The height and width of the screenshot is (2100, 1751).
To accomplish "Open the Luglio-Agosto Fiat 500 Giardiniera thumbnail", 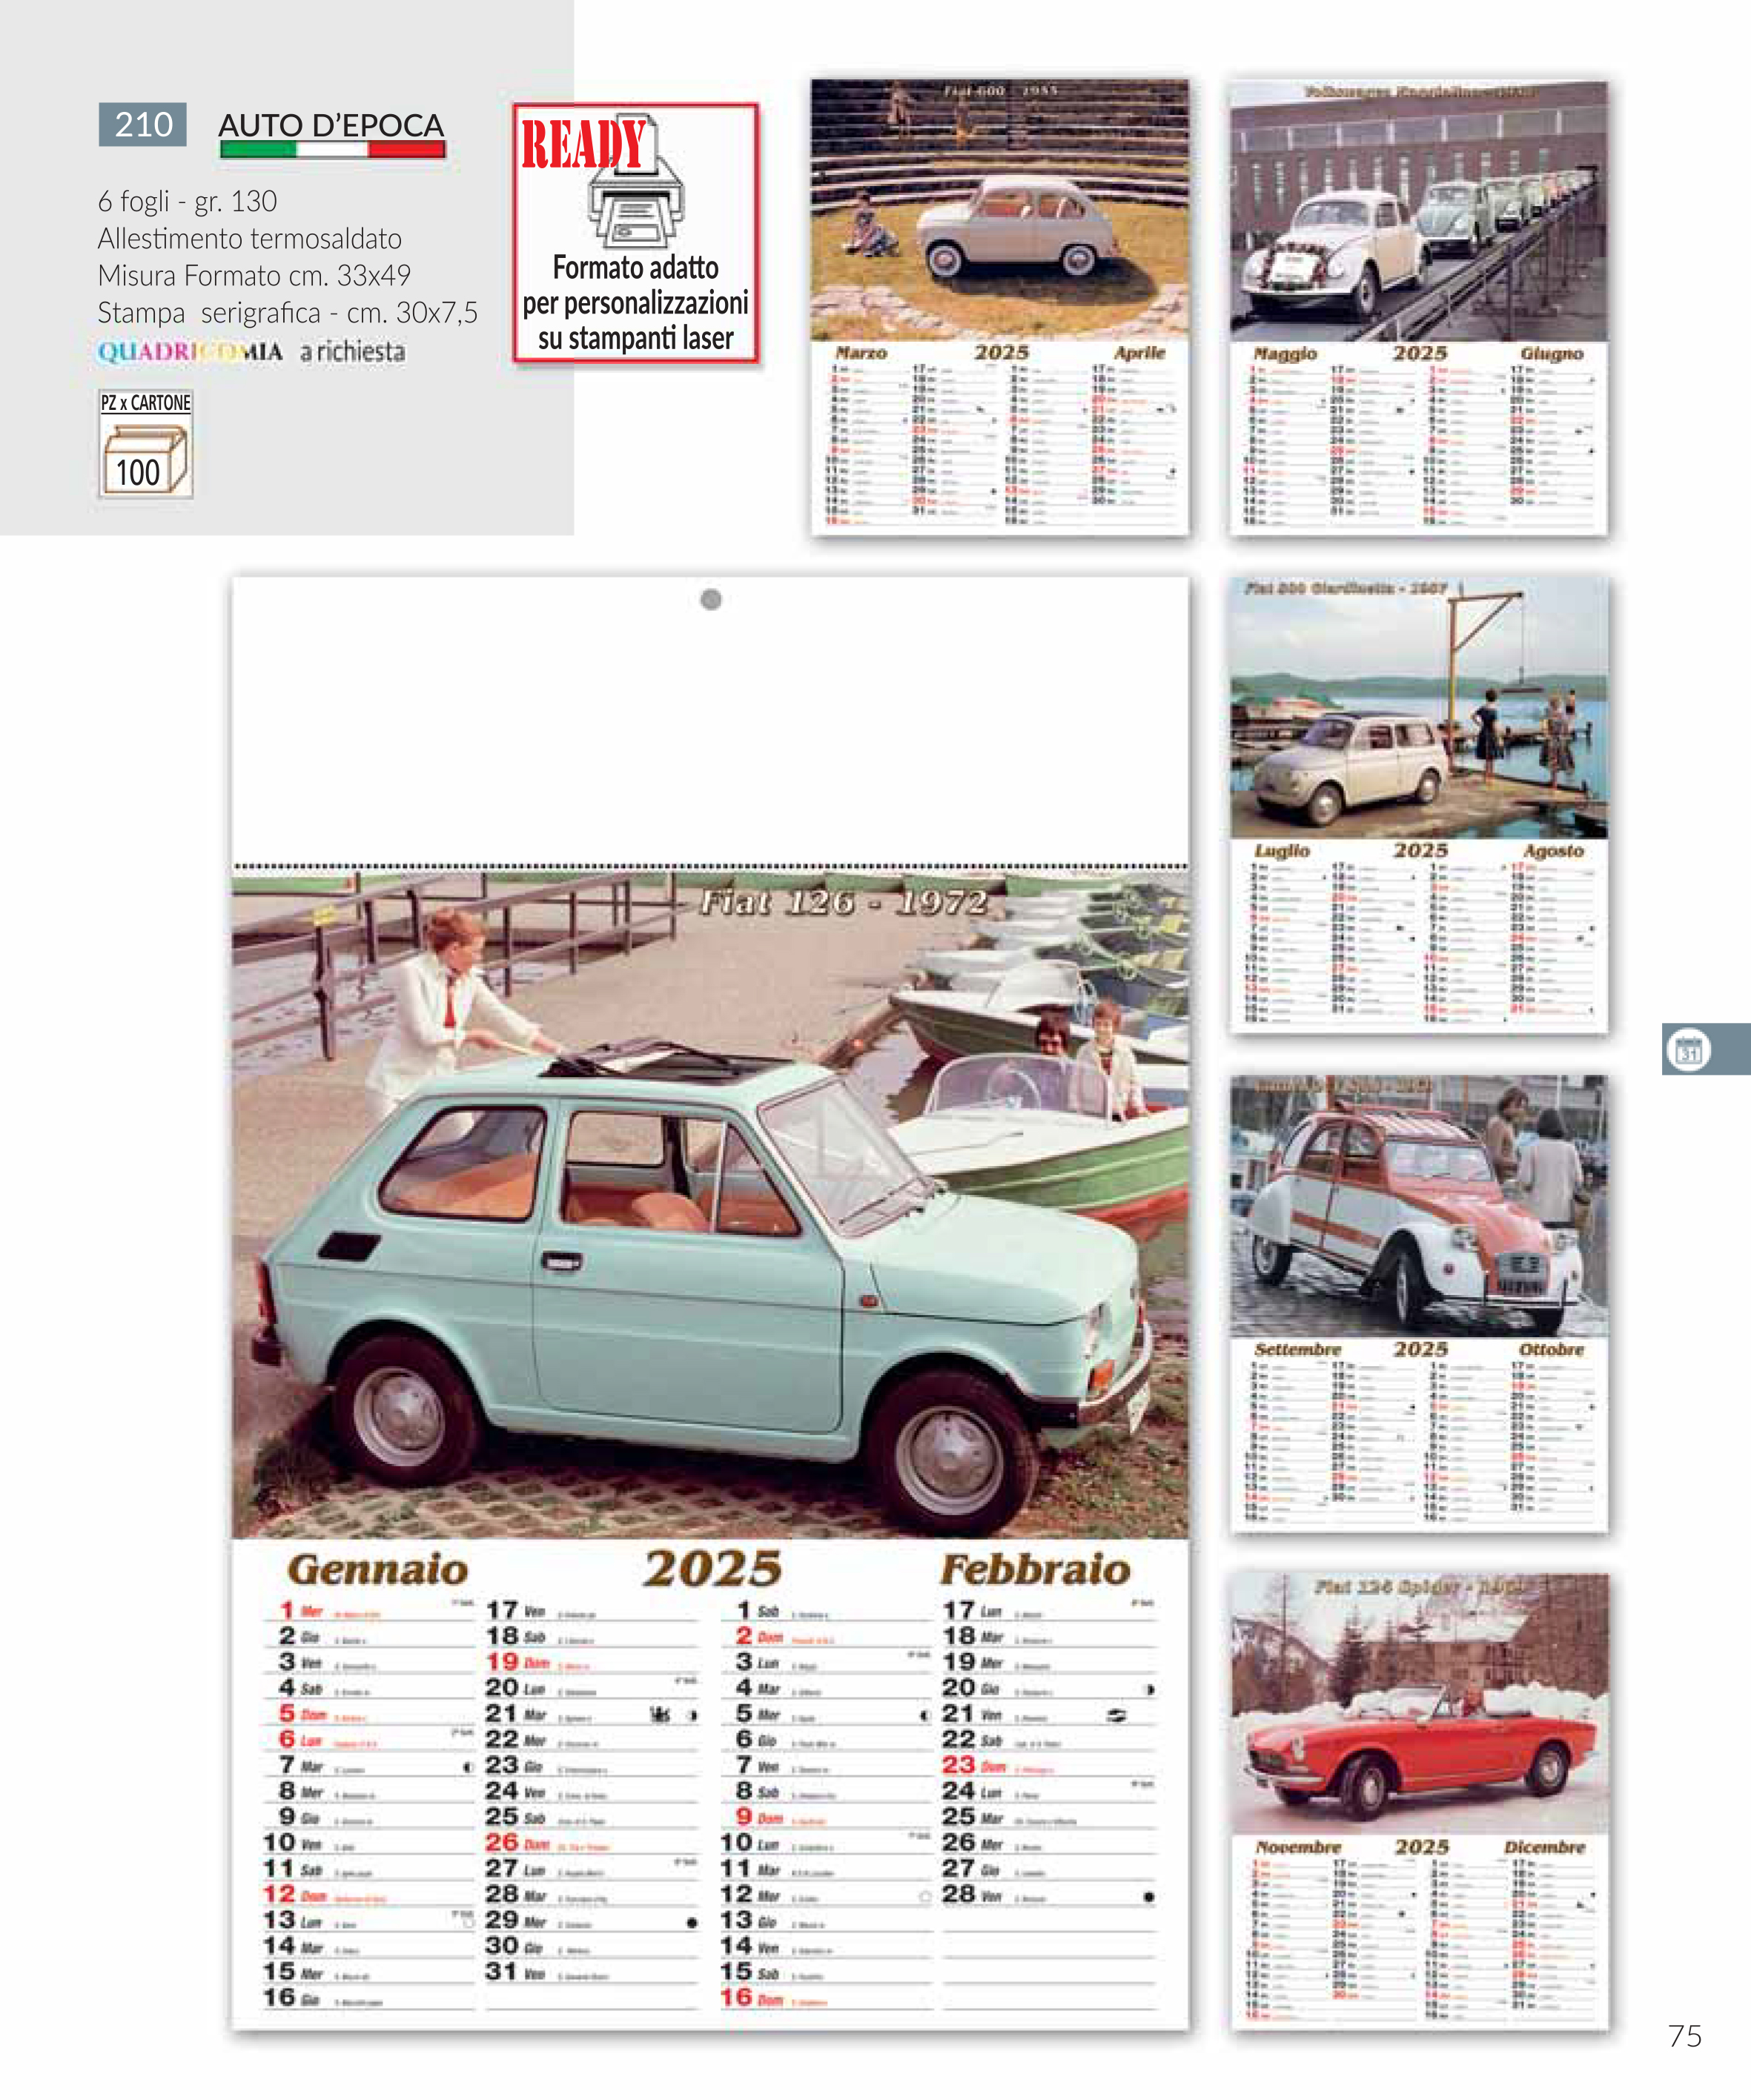I will pos(1419,805).
